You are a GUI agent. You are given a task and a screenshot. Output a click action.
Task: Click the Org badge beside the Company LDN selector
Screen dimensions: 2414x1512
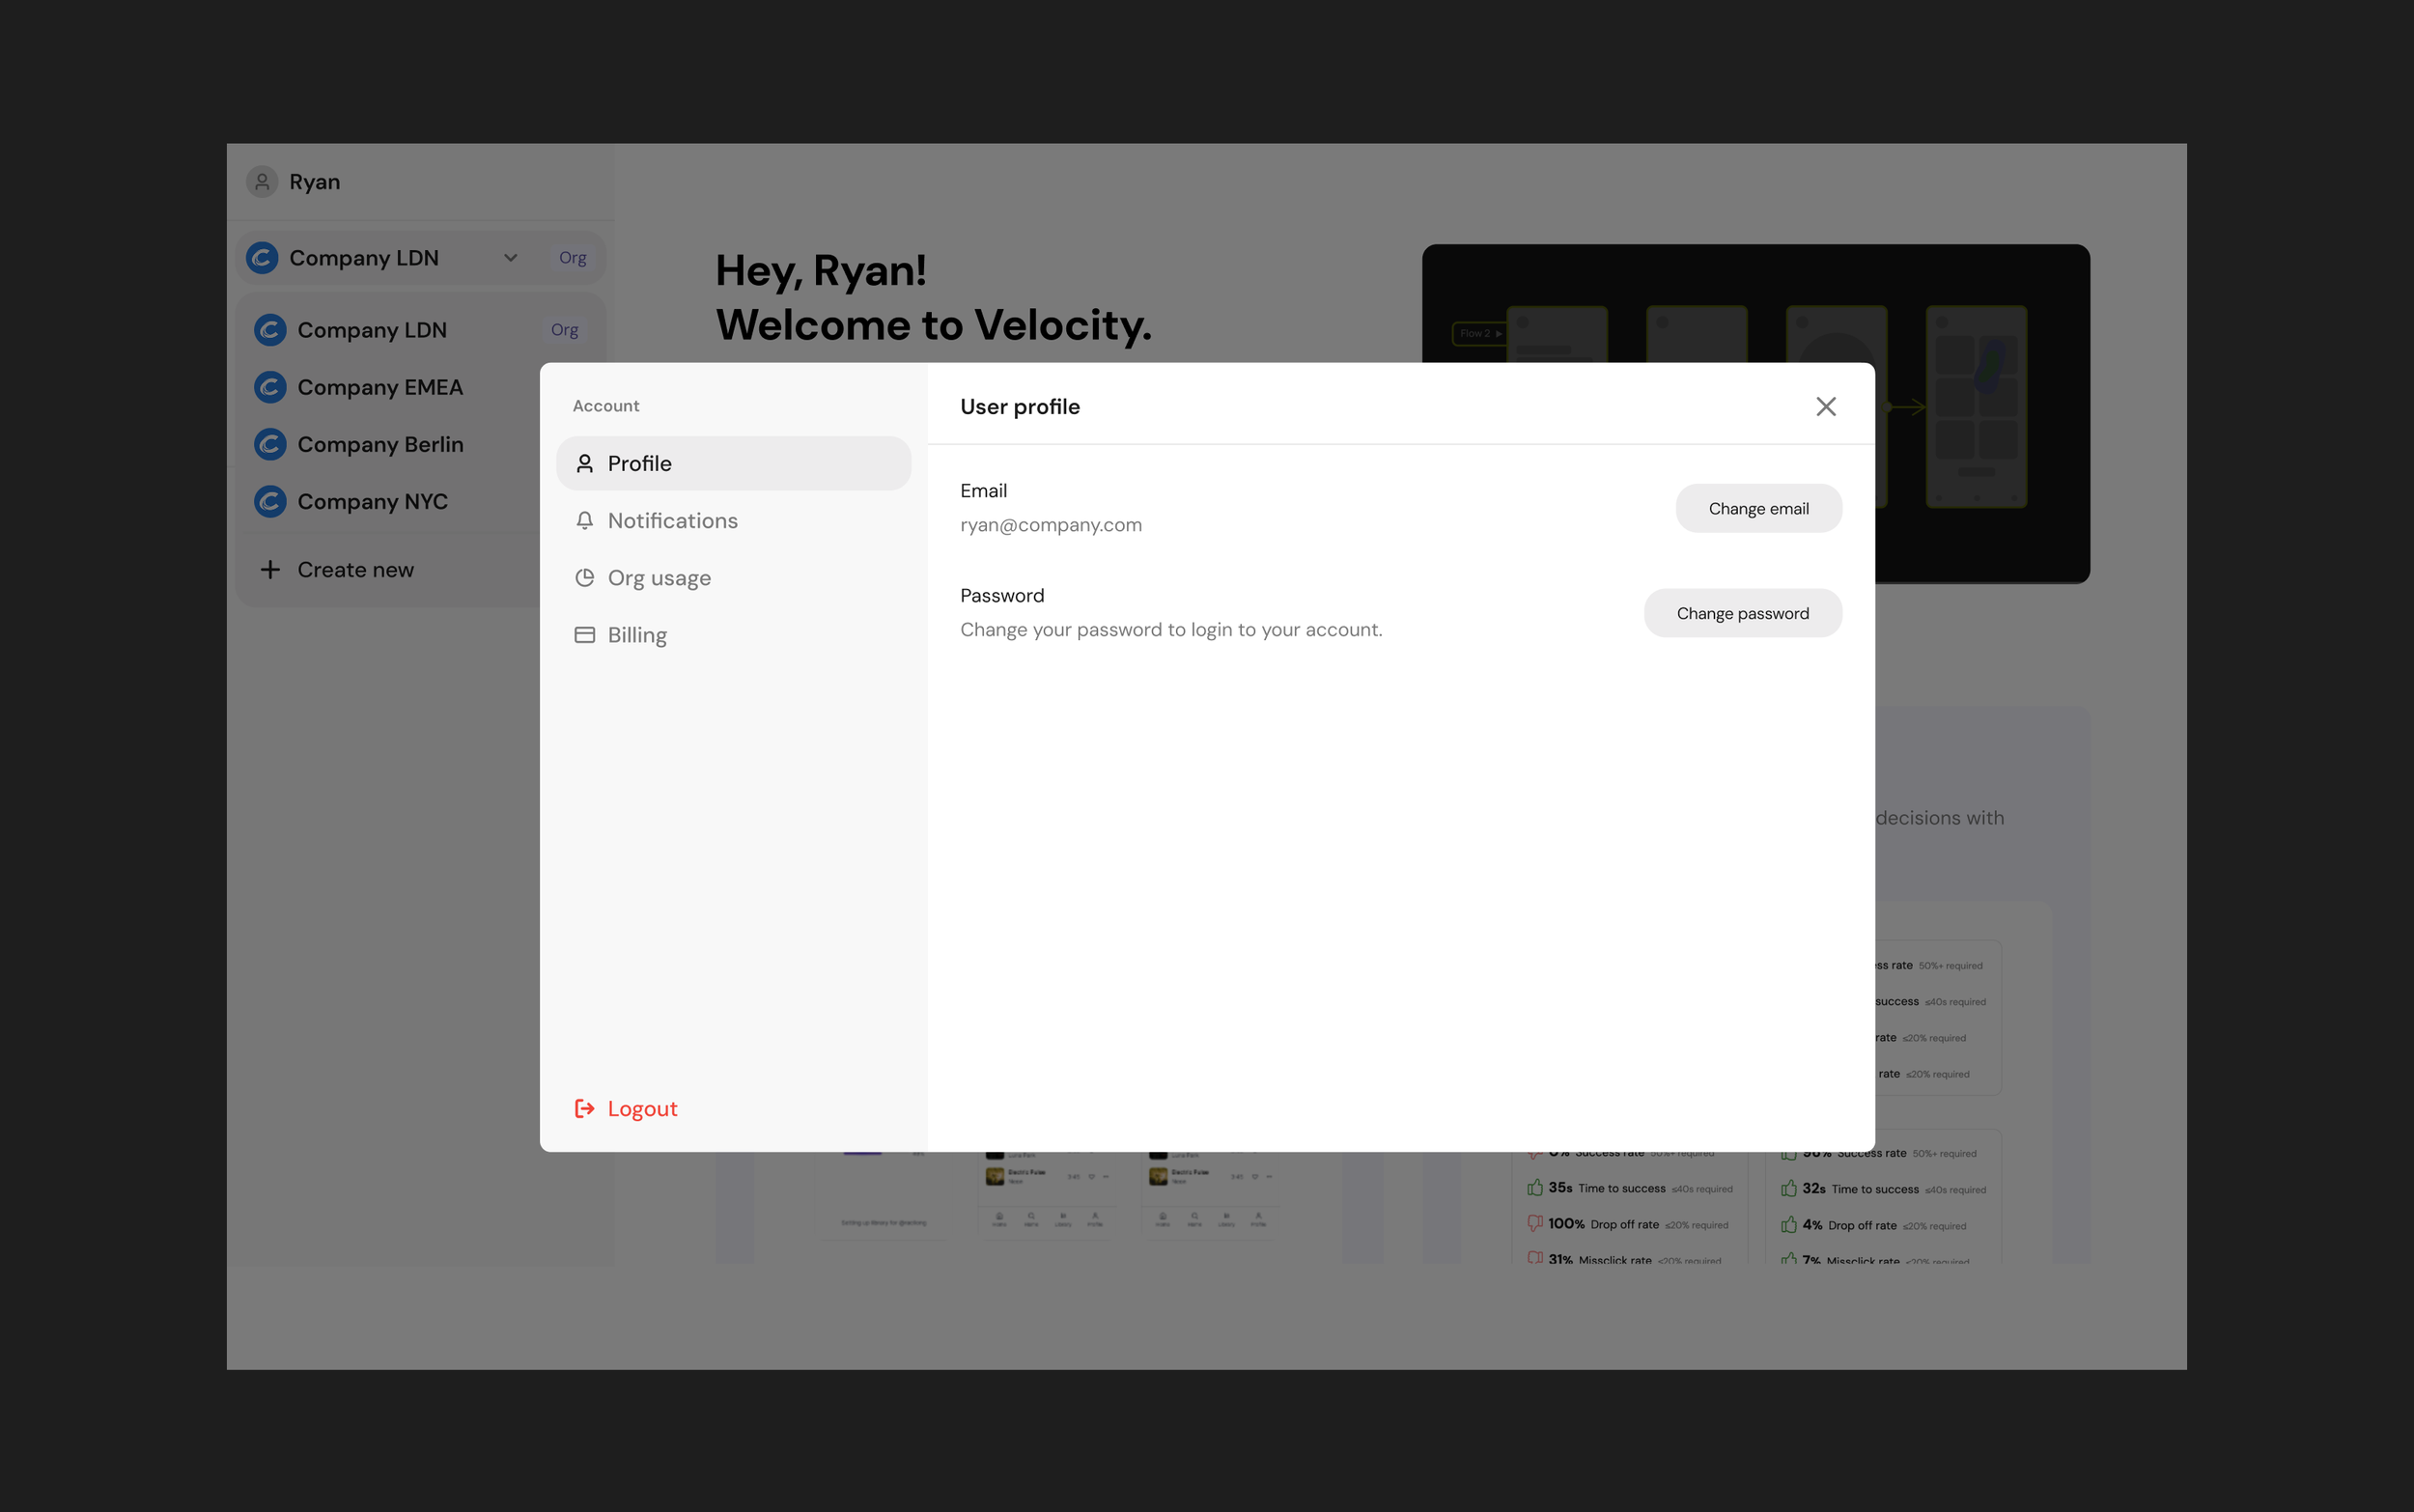coord(572,258)
